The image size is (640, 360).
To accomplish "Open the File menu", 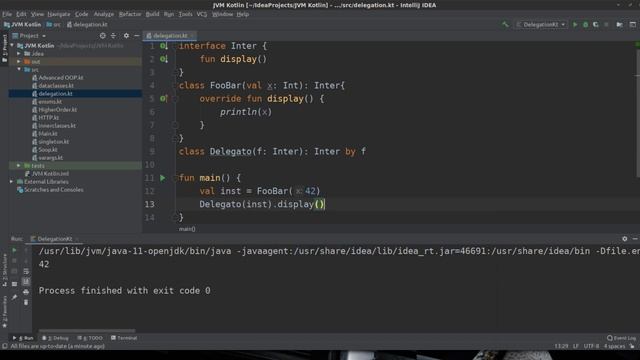I will (7, 14).
